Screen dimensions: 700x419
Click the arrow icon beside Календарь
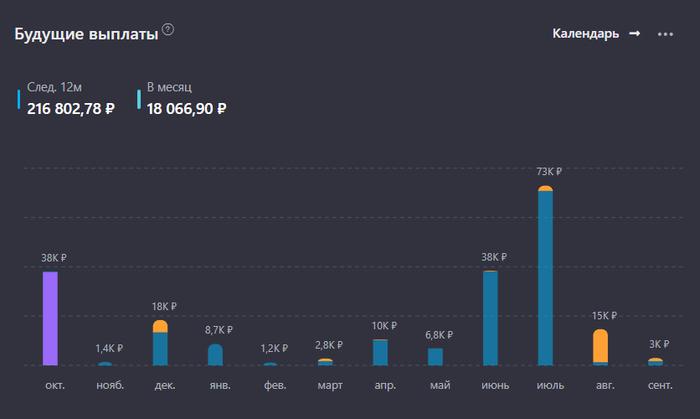(x=634, y=34)
